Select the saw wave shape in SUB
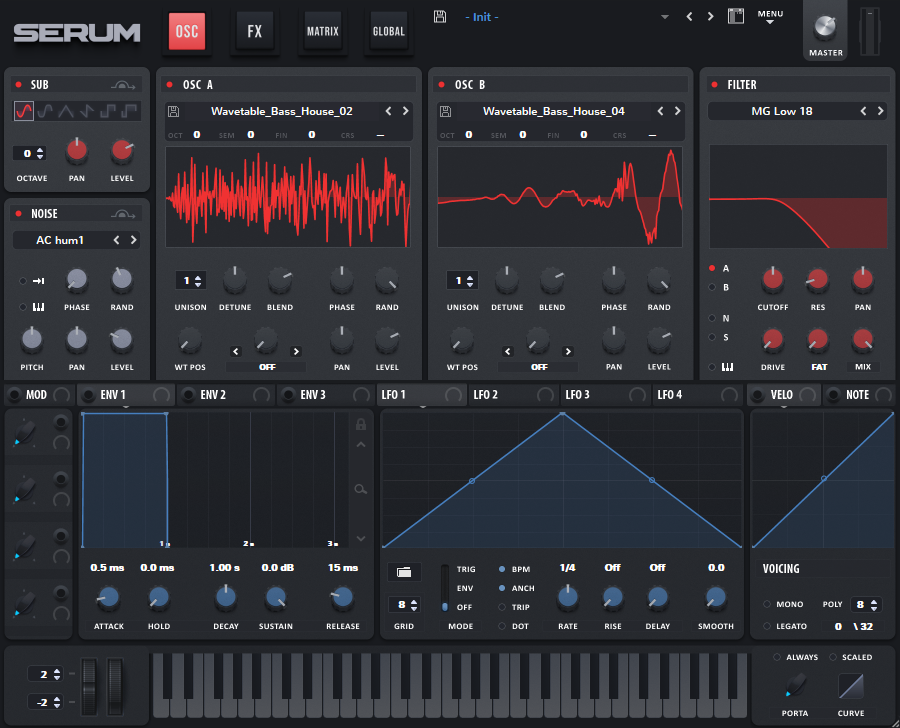The image size is (900, 728). pyautogui.click(x=87, y=111)
